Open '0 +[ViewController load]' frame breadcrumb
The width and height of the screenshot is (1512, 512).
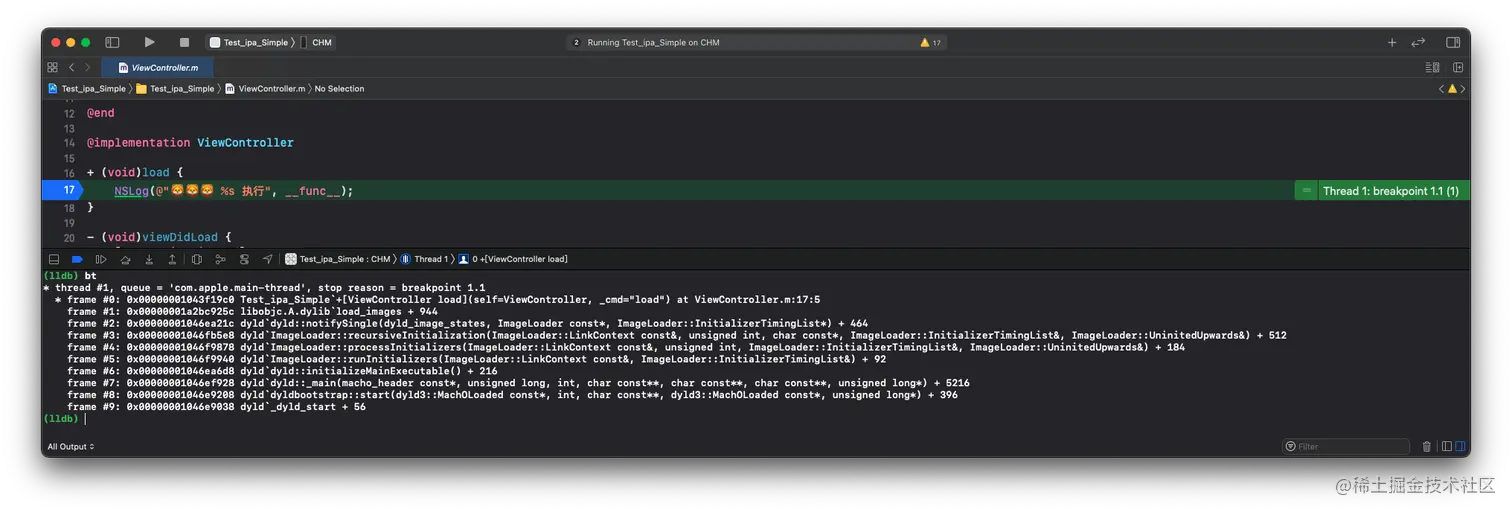pos(514,259)
